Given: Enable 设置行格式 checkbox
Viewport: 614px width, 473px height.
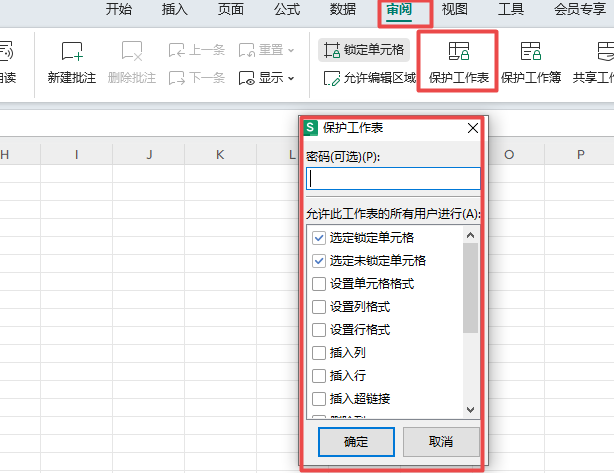Looking at the screenshot, I should pyautogui.click(x=319, y=330).
